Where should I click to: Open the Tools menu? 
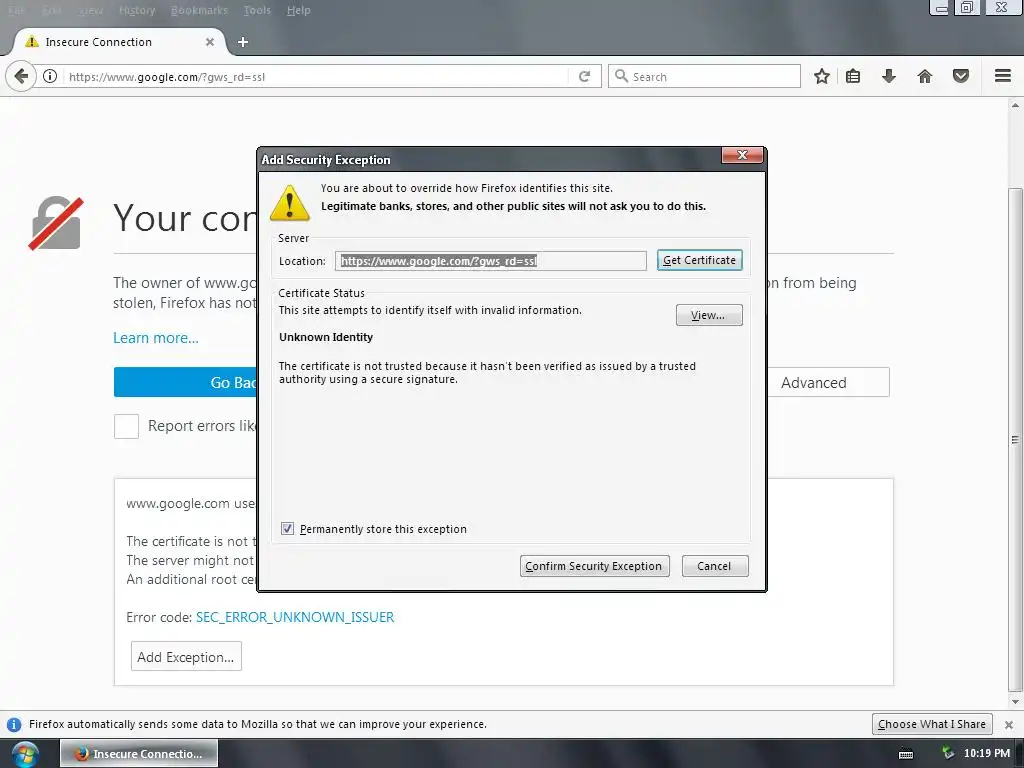[x=257, y=10]
